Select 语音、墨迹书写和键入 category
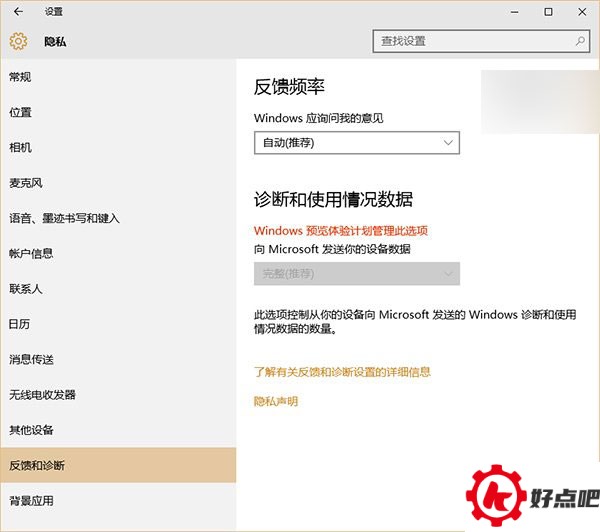Image resolution: width=600 pixels, height=532 pixels. tap(64, 218)
